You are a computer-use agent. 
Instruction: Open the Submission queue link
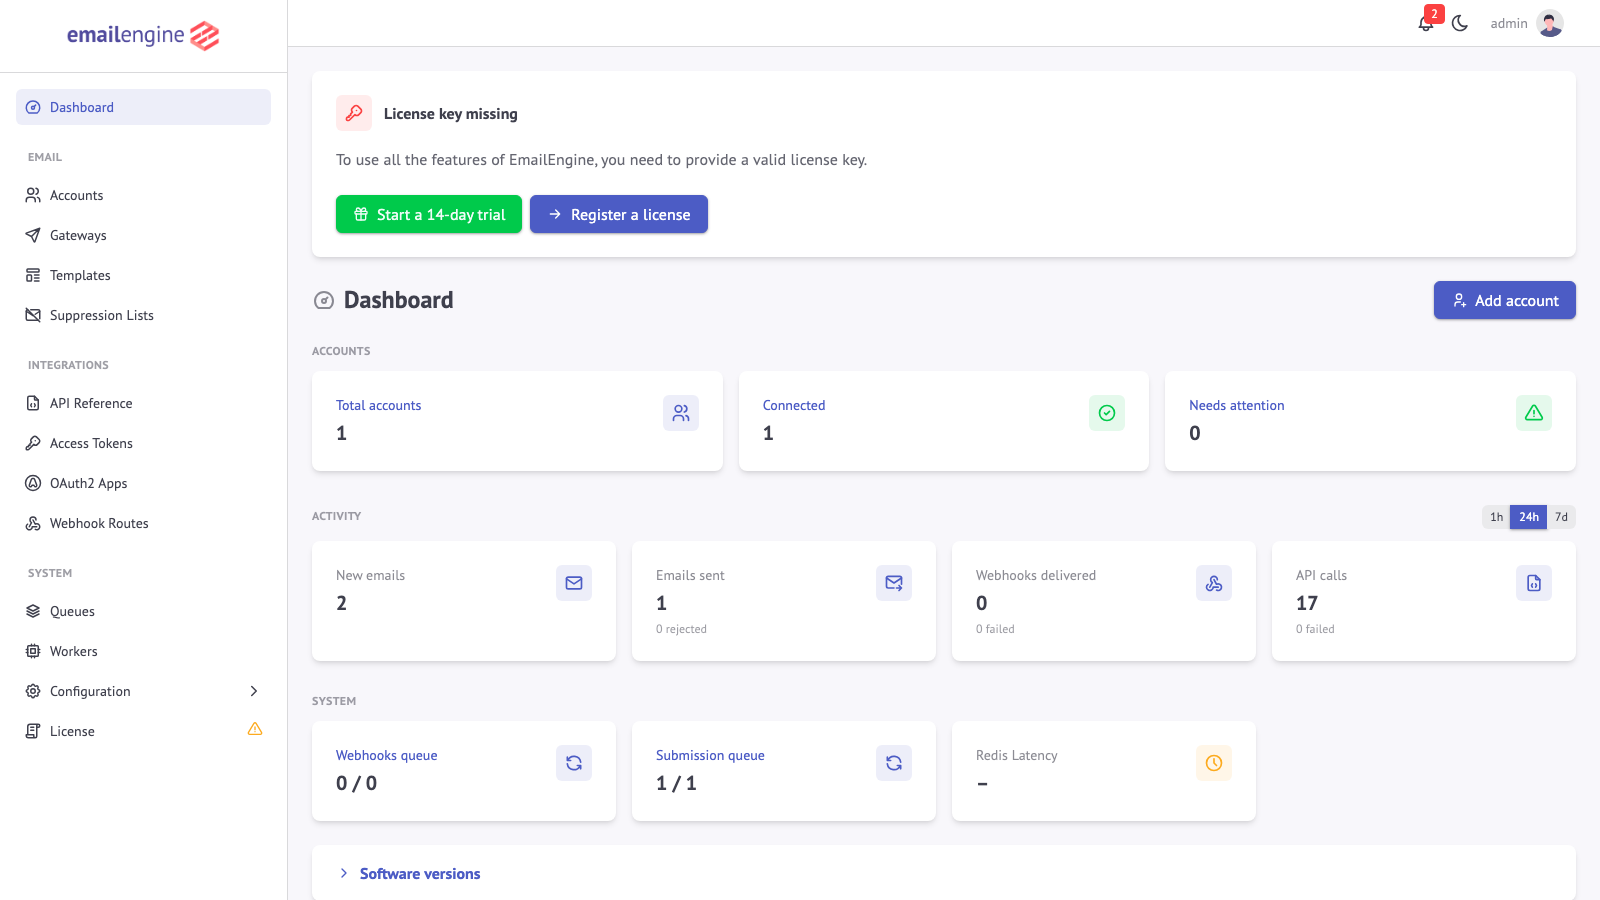[710, 755]
